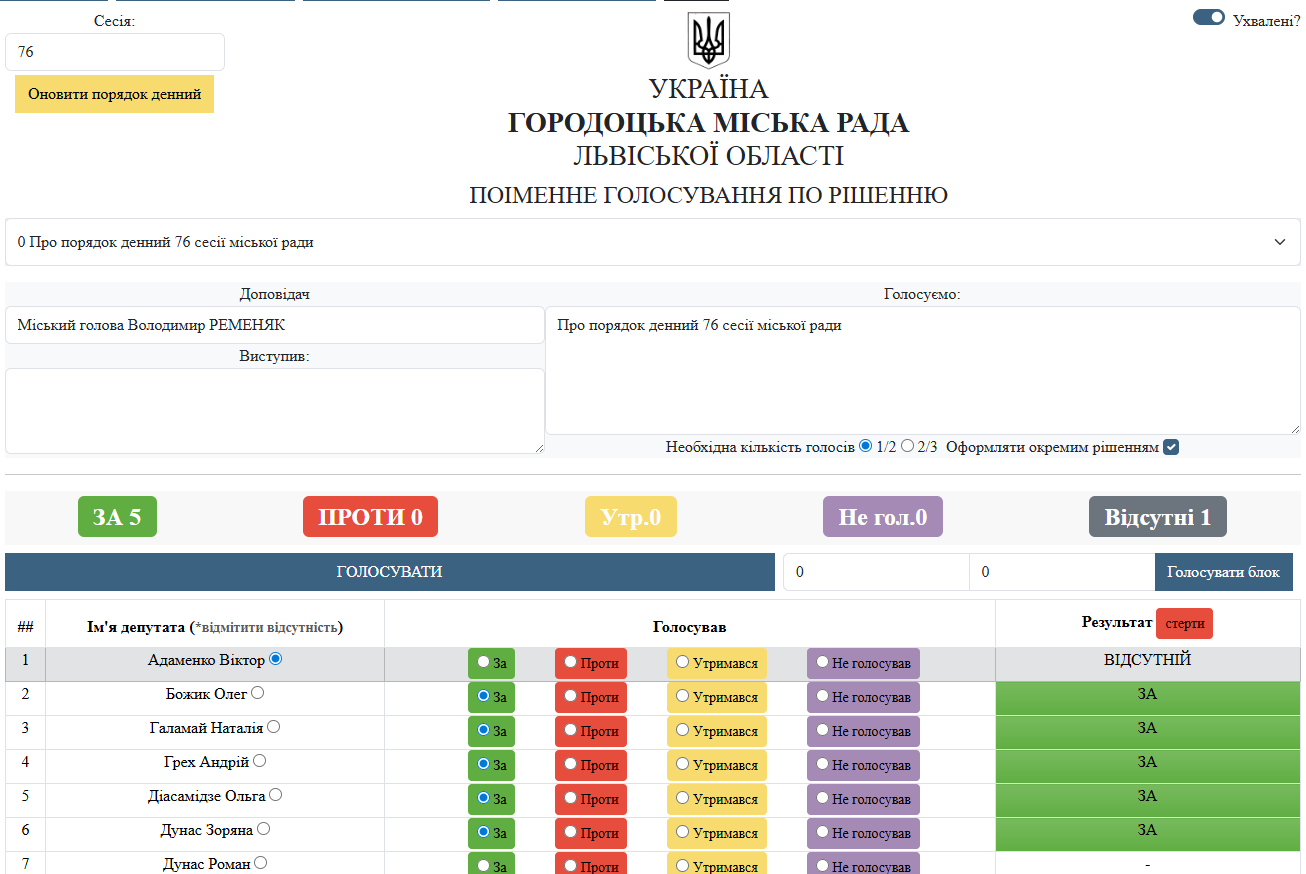Image resolution: width=1306 pixels, height=874 pixels.
Task: Click the 'Доповідач' input field
Action: pyautogui.click(x=275, y=325)
